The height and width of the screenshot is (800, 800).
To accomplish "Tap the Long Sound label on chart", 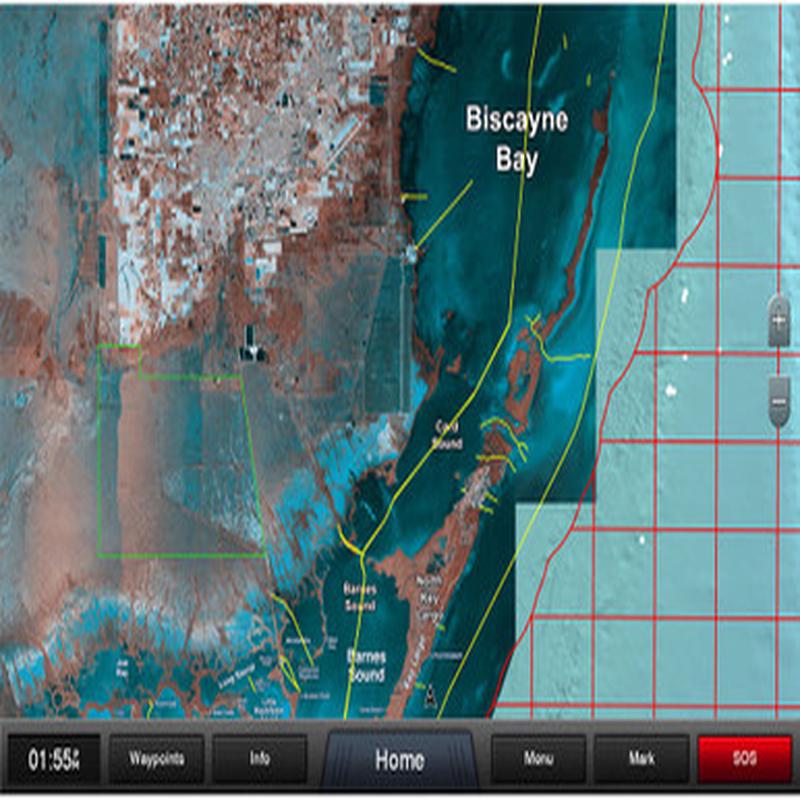I will 237,675.
